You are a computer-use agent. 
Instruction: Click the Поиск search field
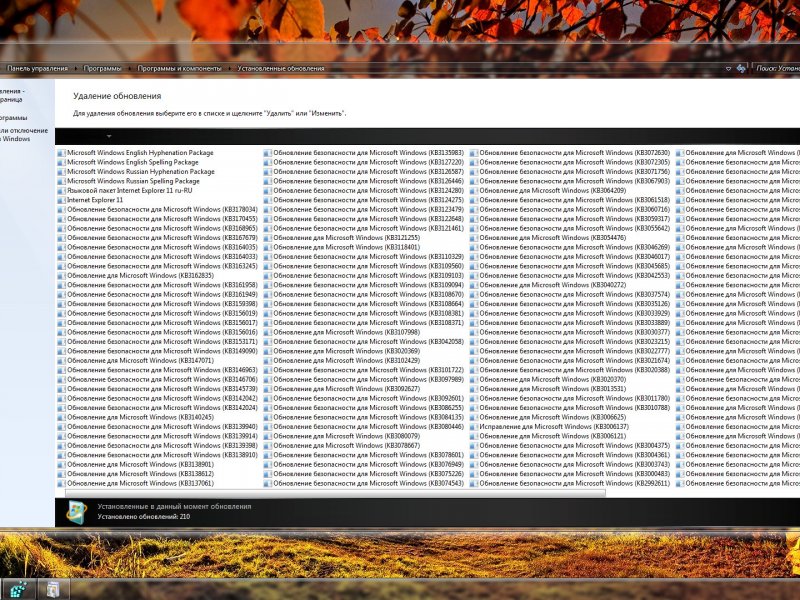777,68
